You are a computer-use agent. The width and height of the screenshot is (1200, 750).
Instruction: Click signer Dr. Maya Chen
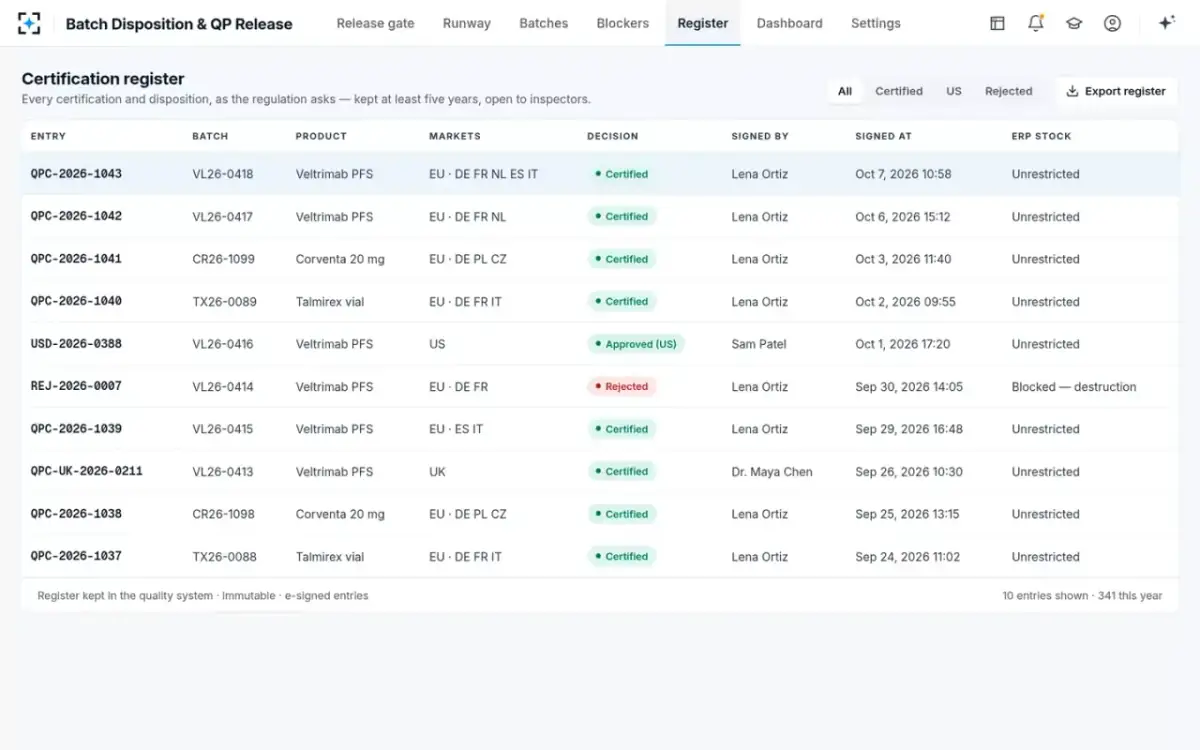(x=772, y=471)
